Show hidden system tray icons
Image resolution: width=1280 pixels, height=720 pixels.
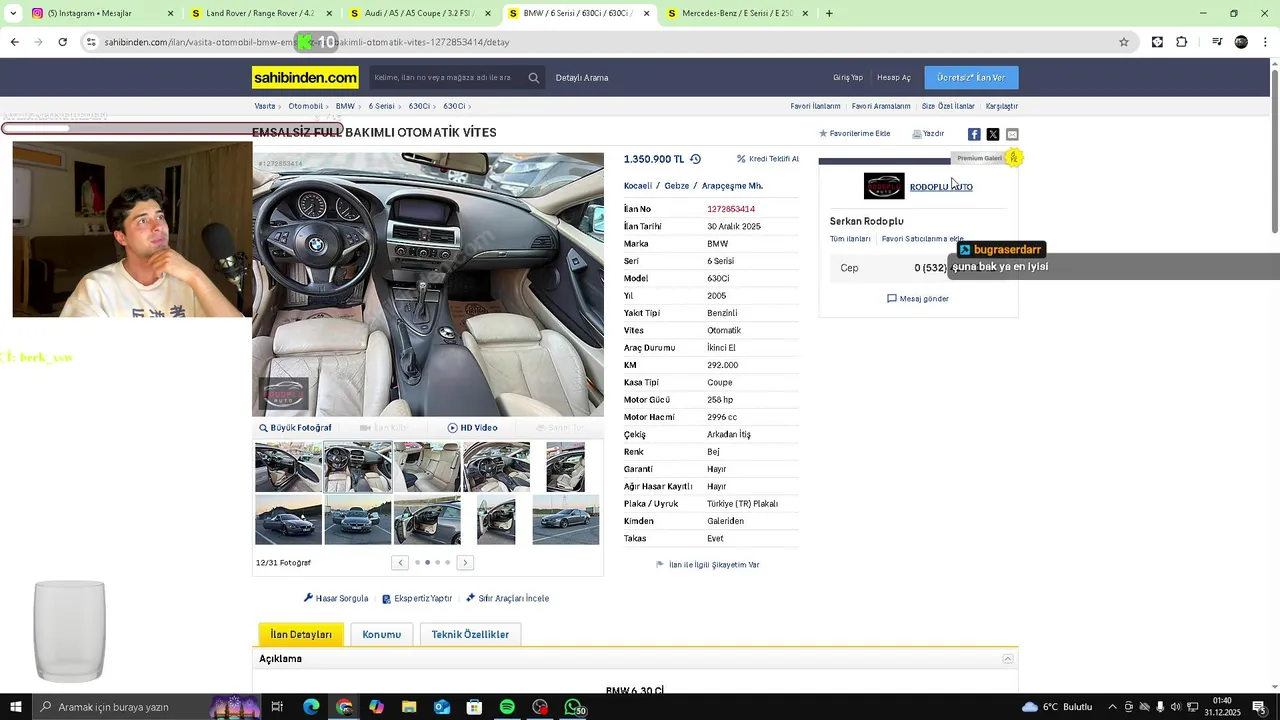[1112, 707]
